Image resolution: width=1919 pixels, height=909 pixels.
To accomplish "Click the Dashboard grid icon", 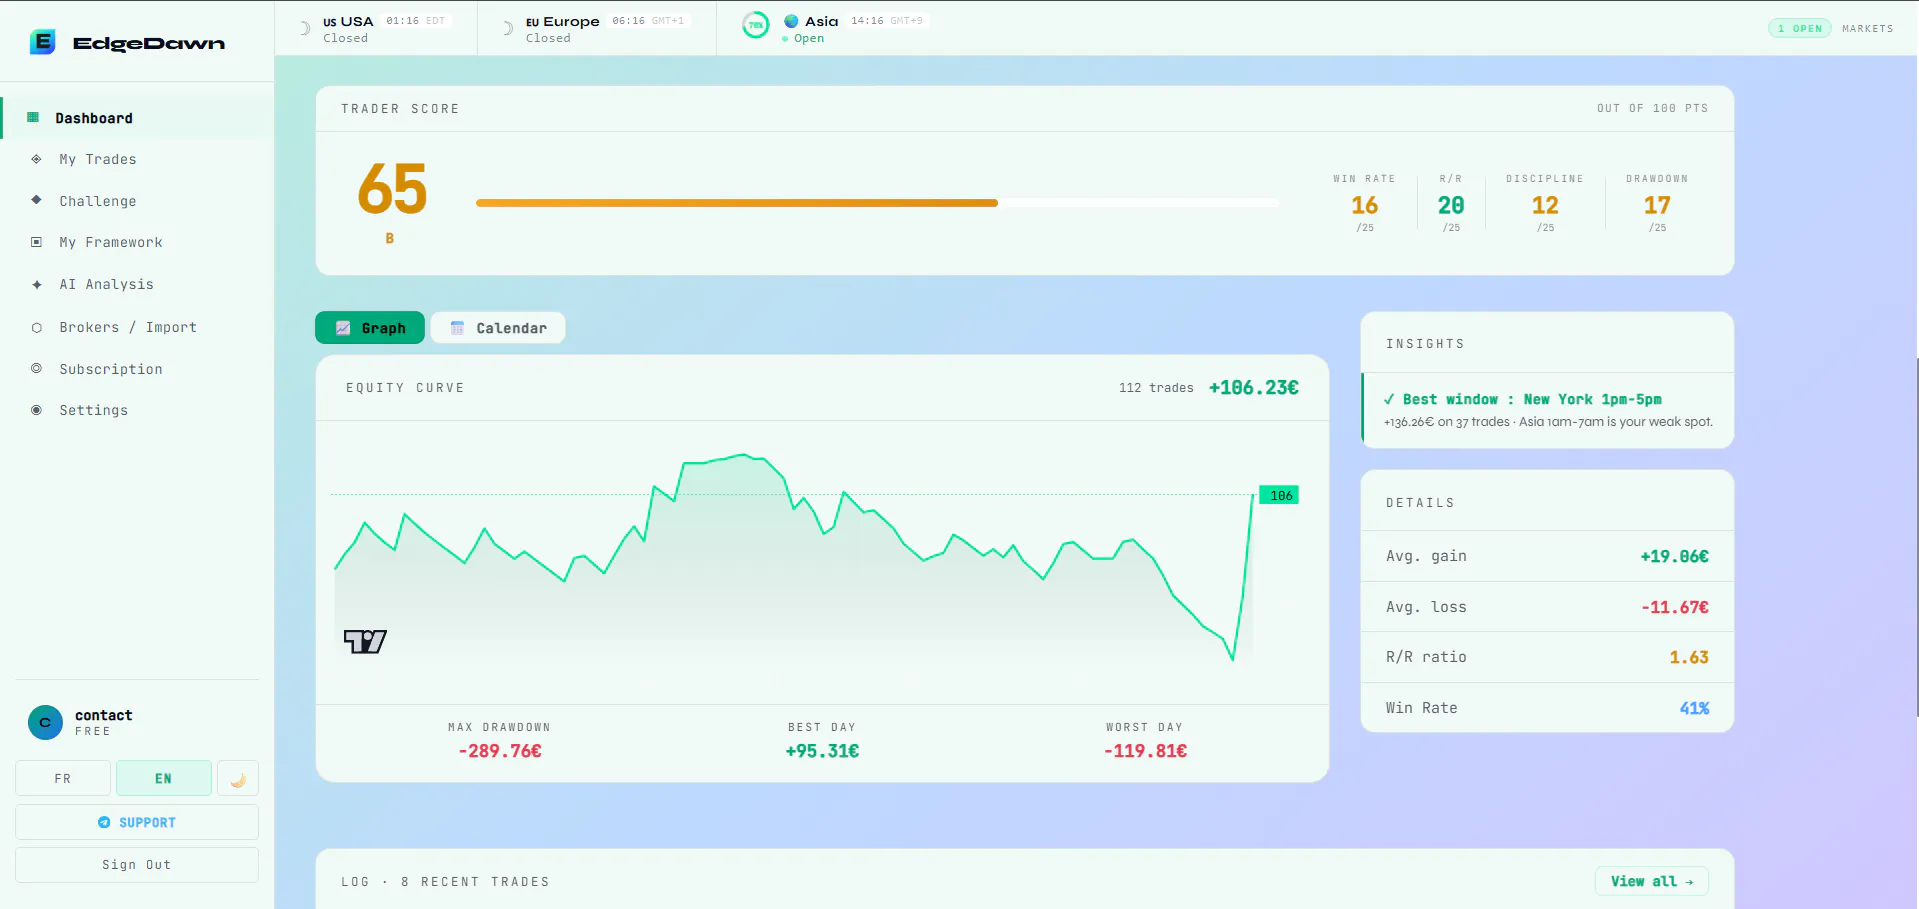I will click(33, 117).
